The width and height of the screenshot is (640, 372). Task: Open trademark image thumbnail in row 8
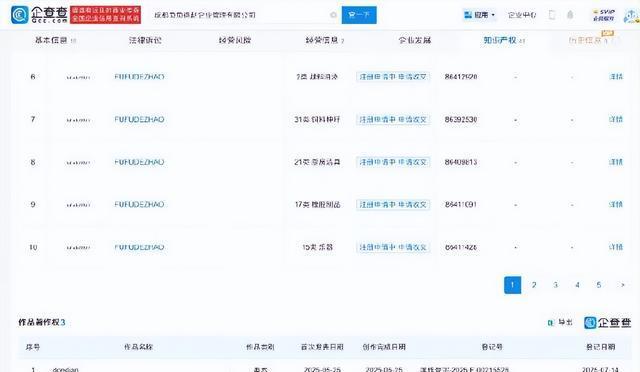point(78,162)
